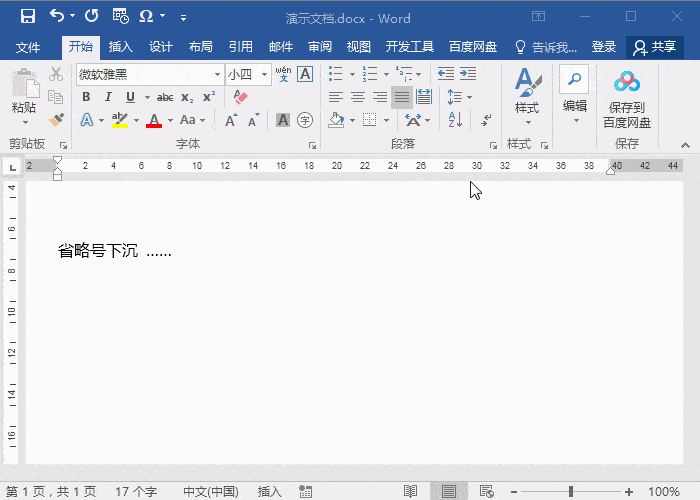Apply red font color A button
The width and height of the screenshot is (700, 500).
pyautogui.click(x=154, y=120)
